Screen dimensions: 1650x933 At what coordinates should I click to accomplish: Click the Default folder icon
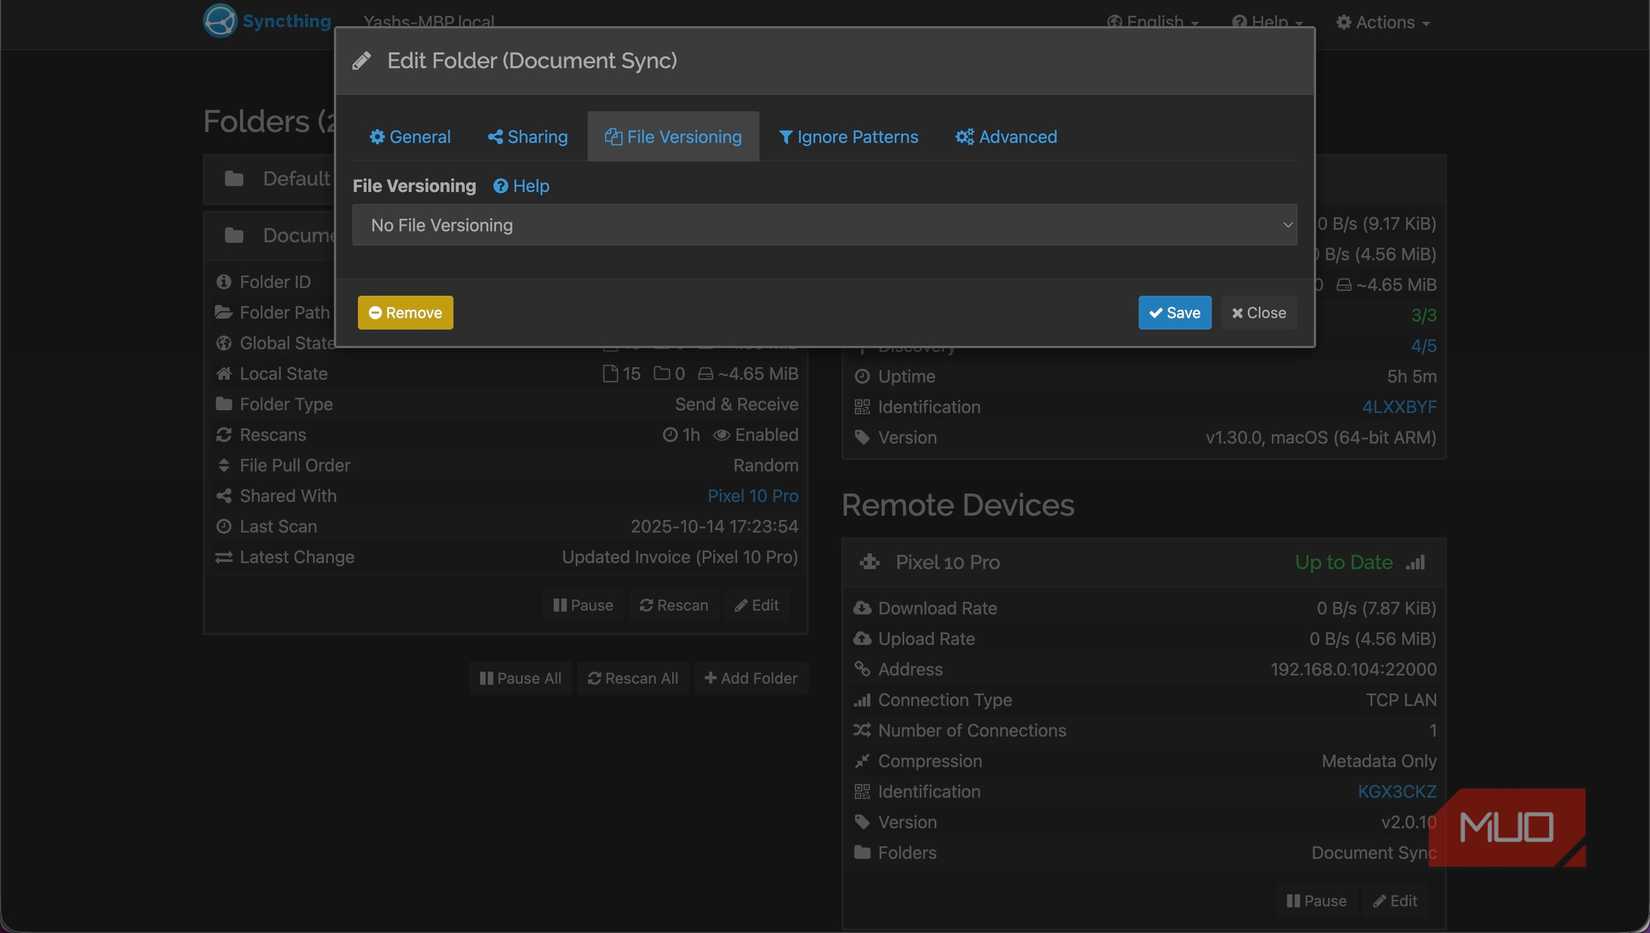pos(234,178)
